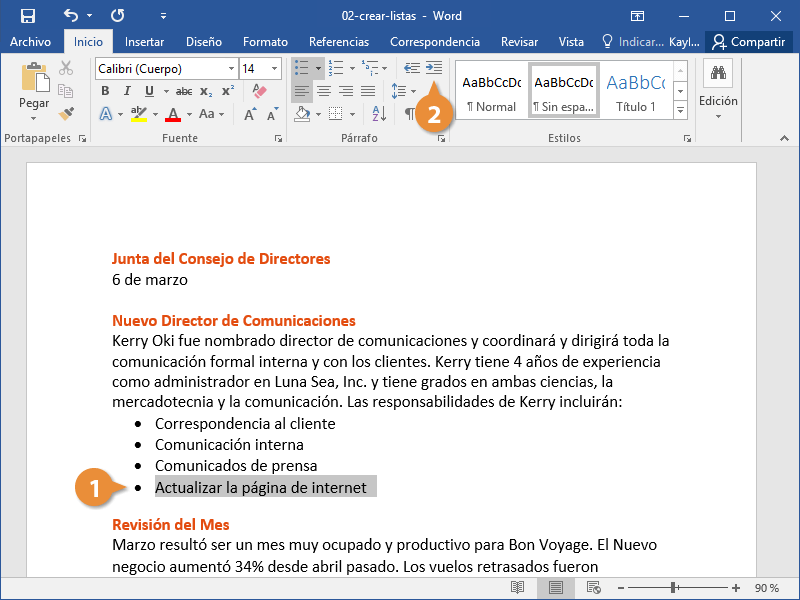The width and height of the screenshot is (800, 600).
Task: Repeat the last action
Action: [x=117, y=16]
